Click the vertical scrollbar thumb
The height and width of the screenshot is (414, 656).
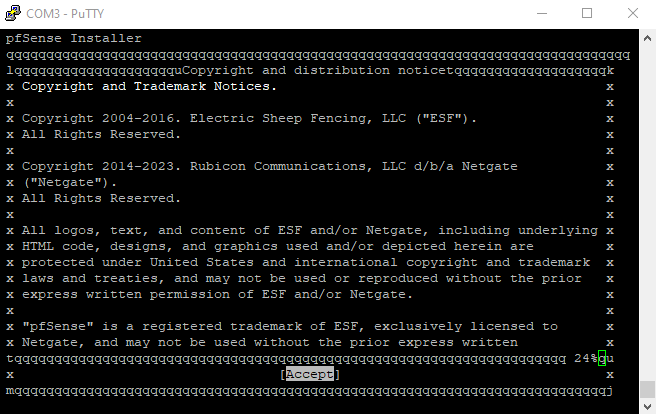[647, 390]
